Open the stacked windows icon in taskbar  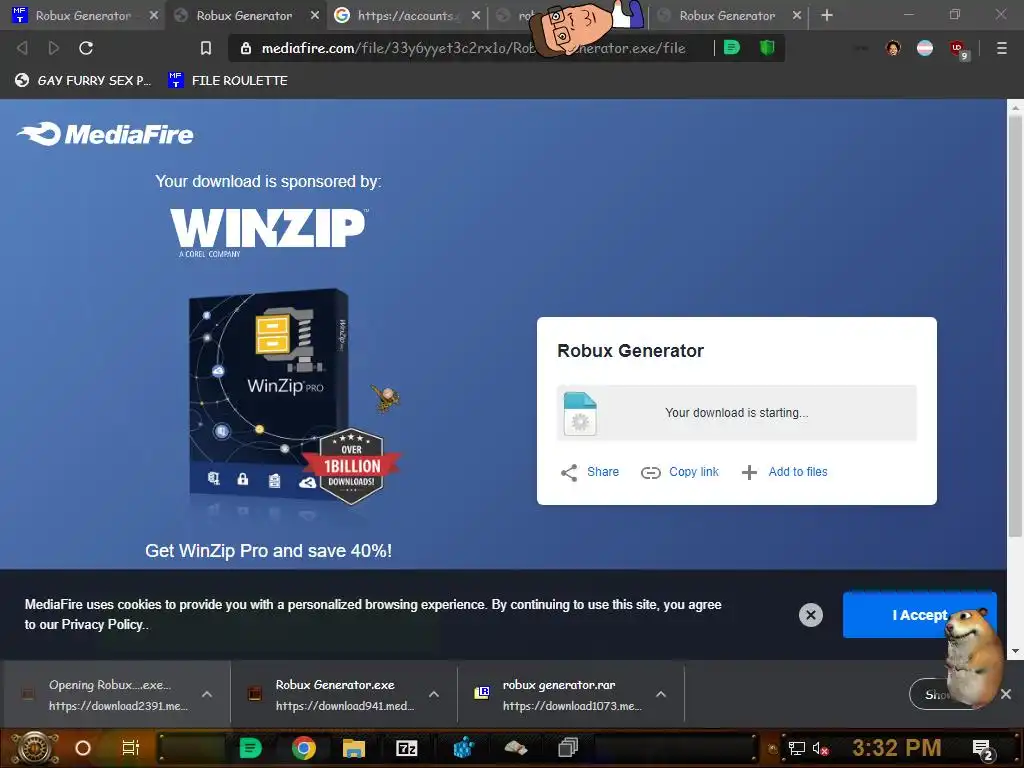point(568,748)
